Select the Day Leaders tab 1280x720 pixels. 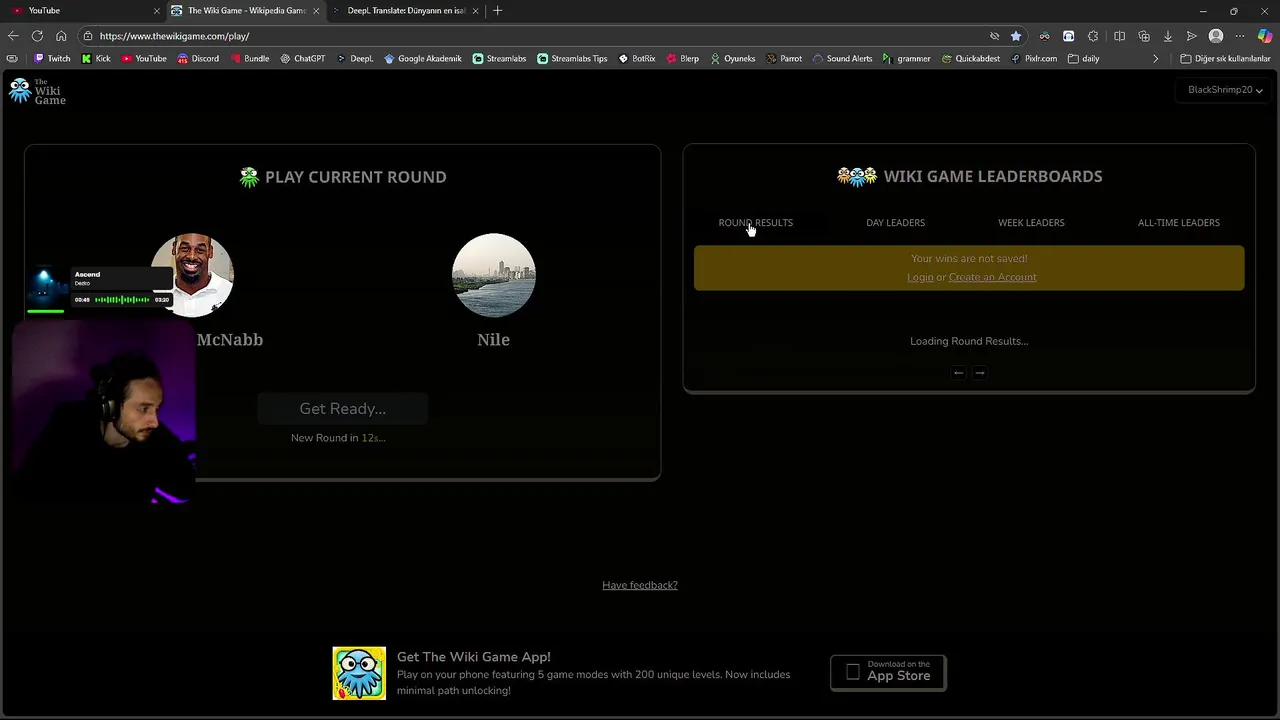click(895, 223)
